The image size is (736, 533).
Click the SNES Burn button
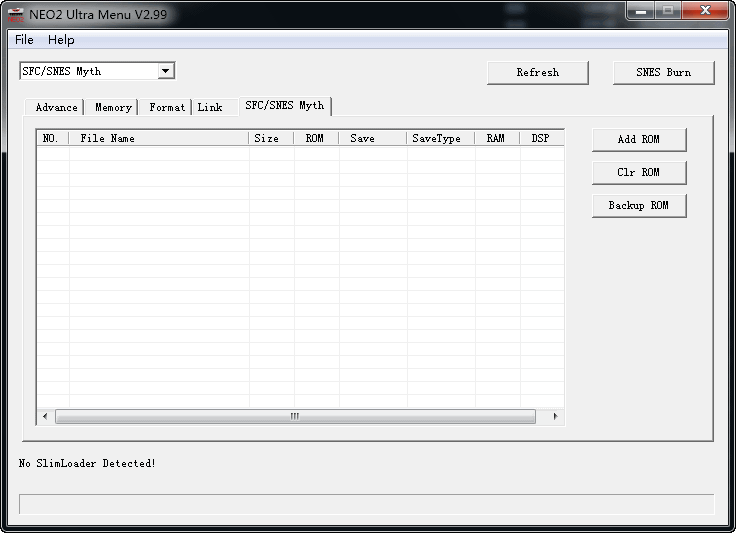tap(663, 72)
